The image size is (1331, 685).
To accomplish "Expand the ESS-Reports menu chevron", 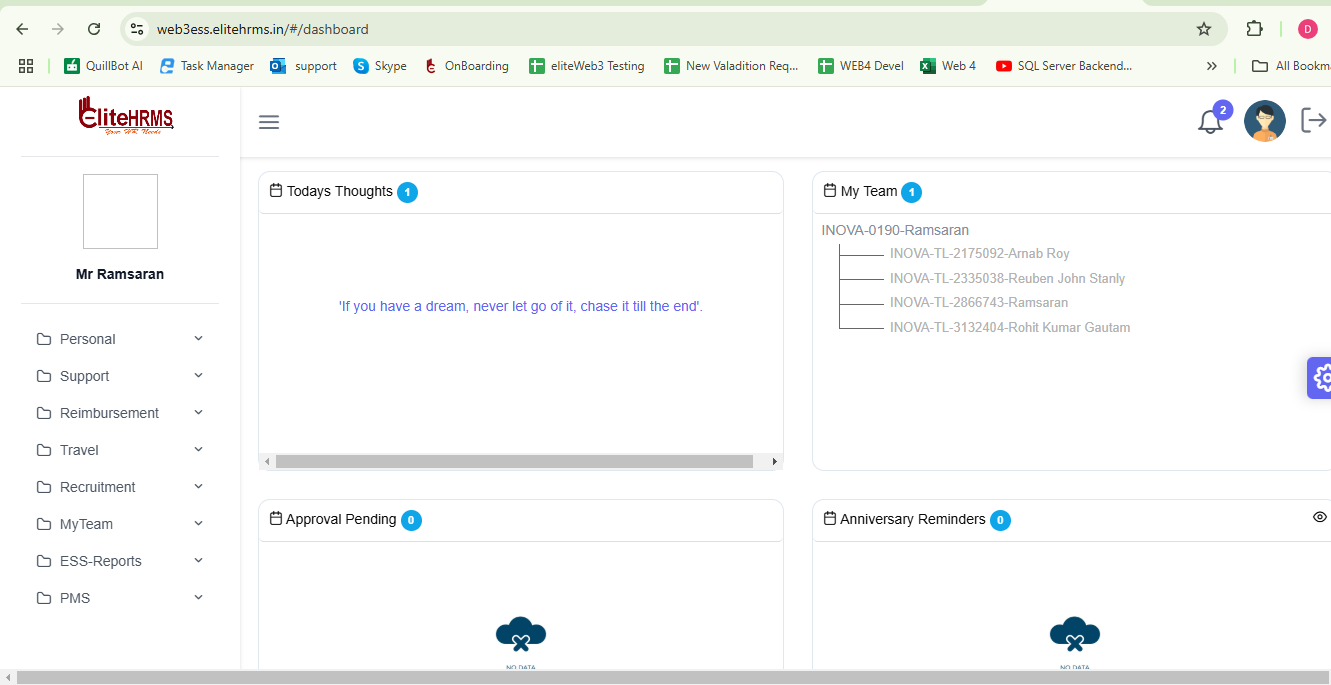I will coord(198,561).
